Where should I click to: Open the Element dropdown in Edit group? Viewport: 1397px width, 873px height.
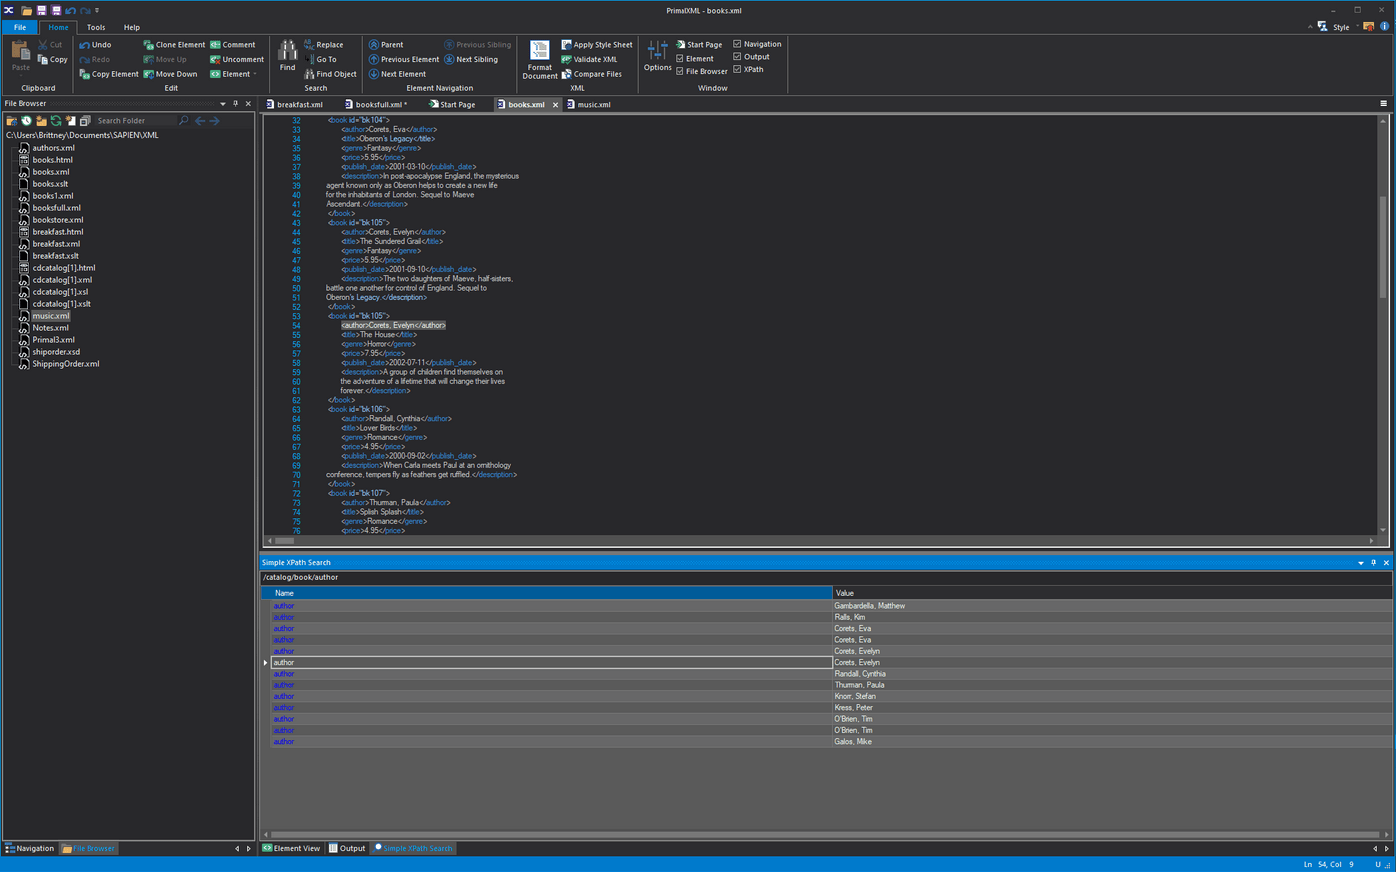tap(233, 74)
